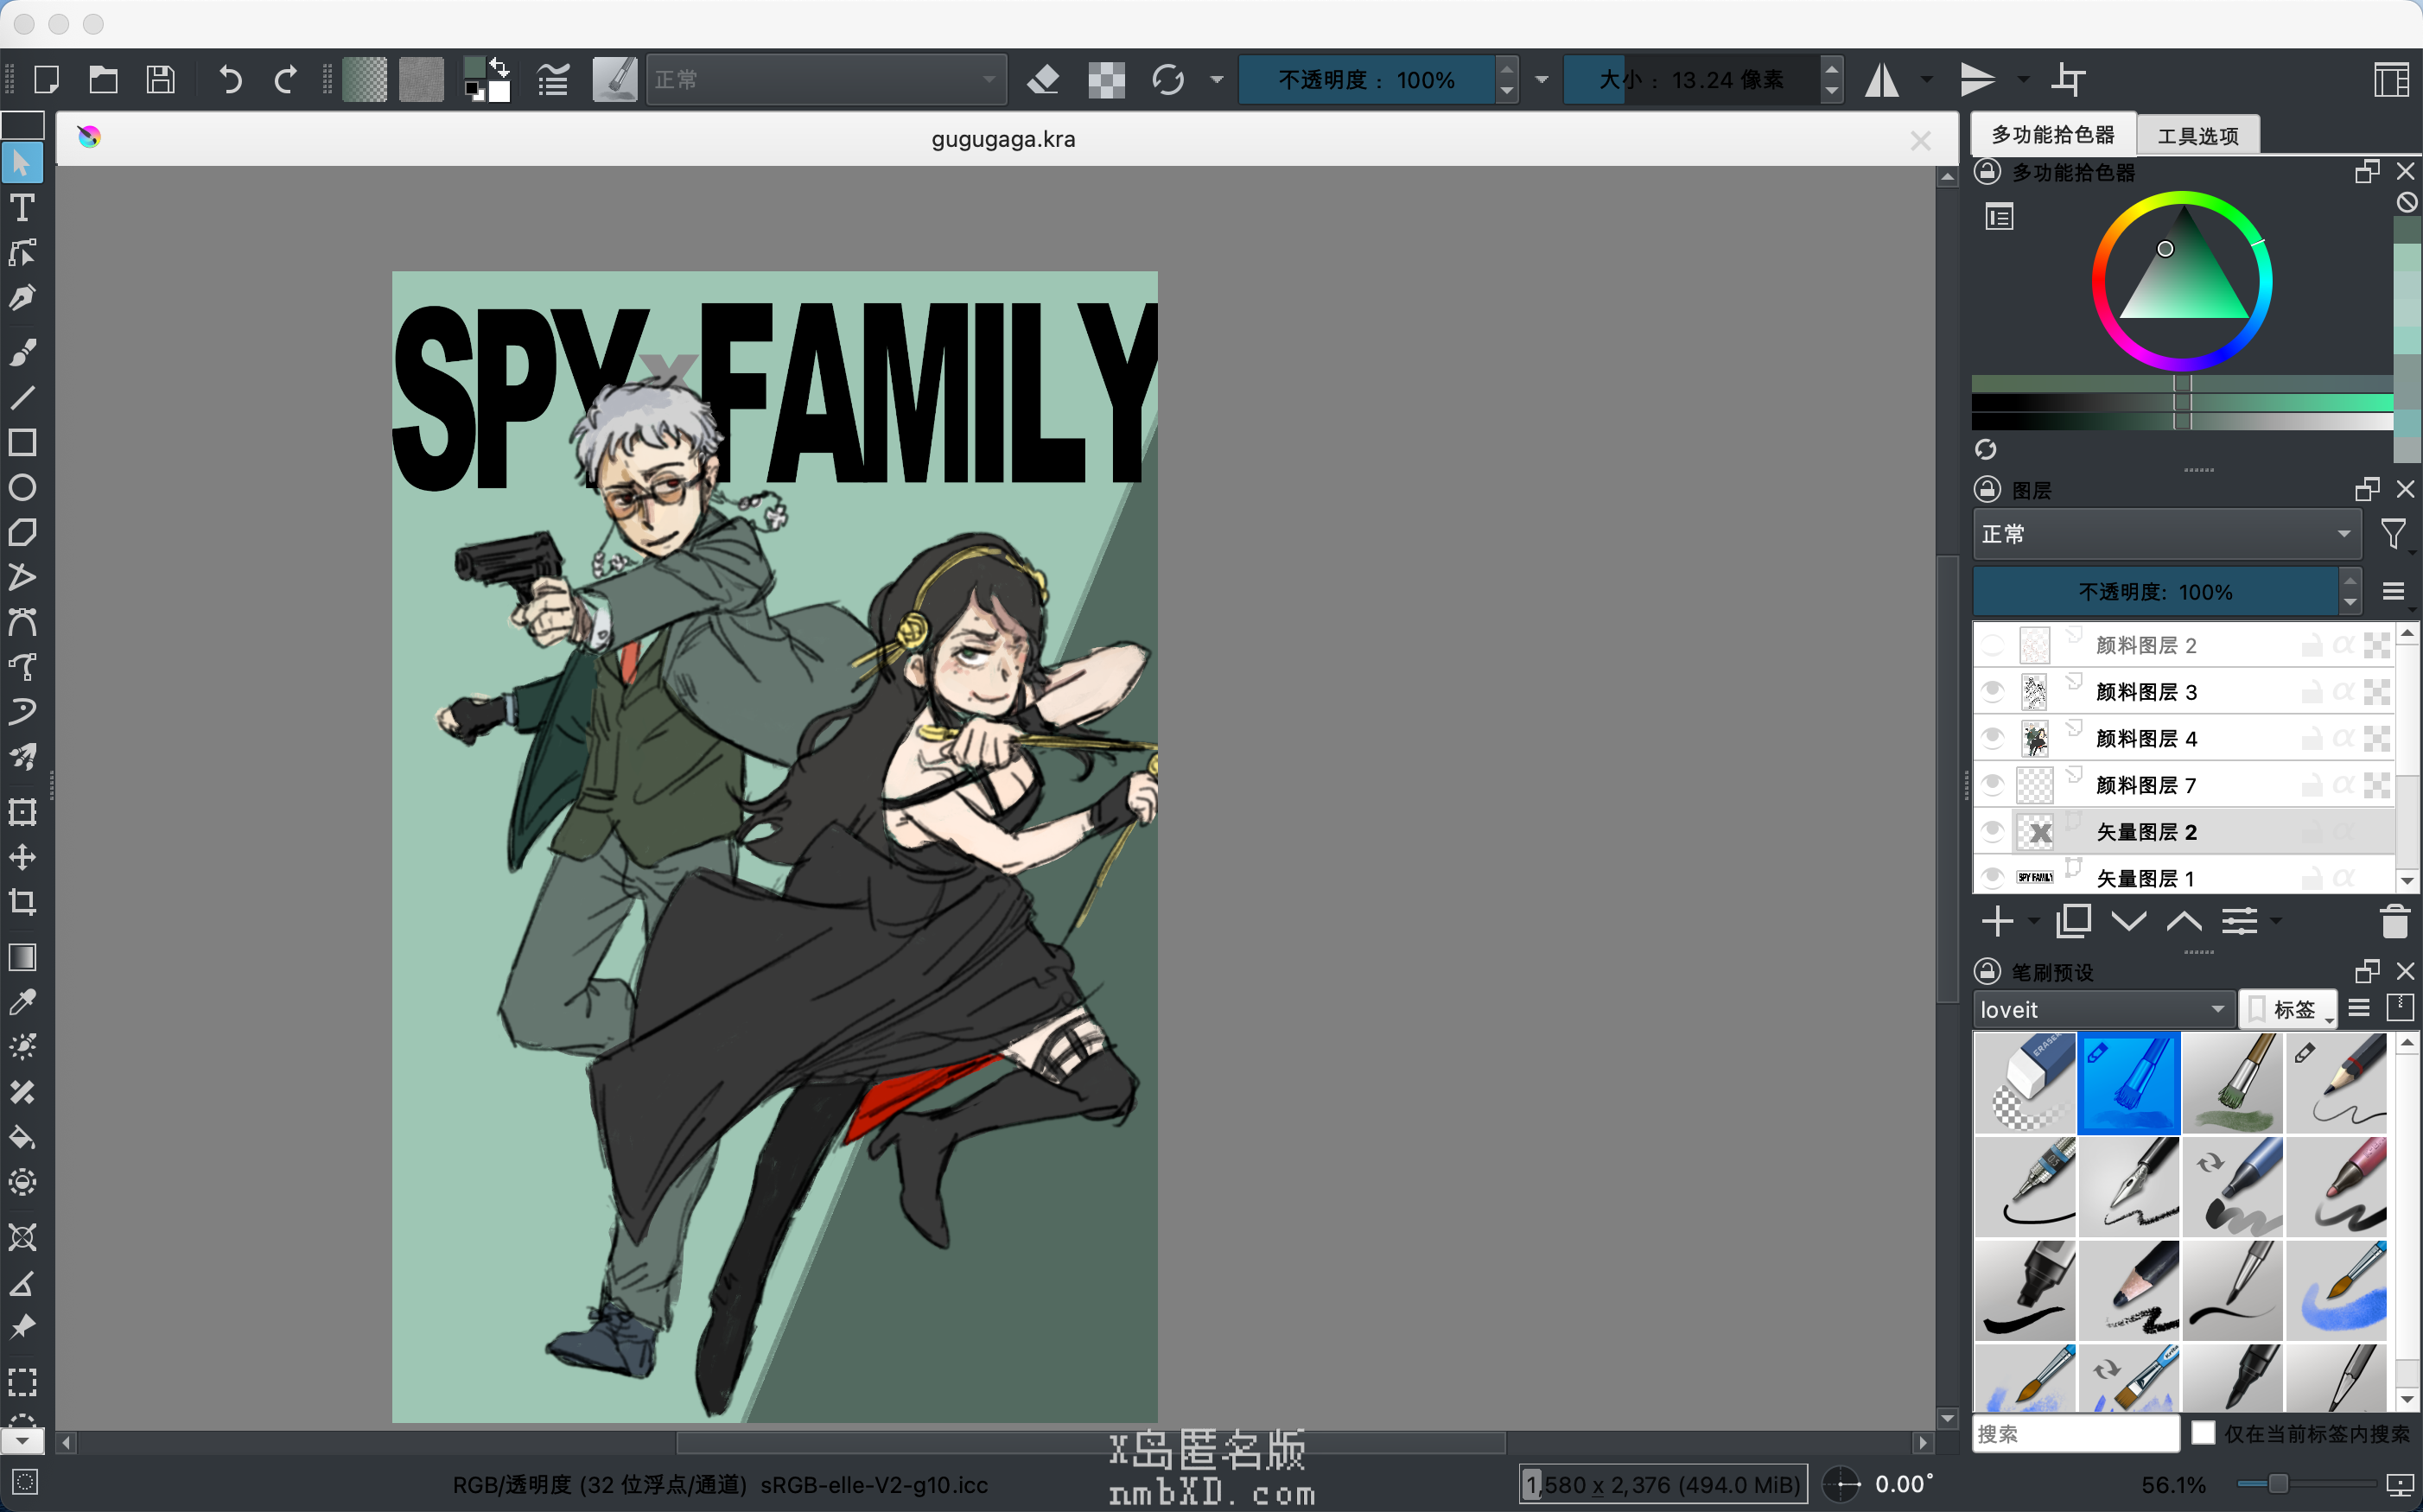2423x1512 pixels.
Task: Toggle visibility of 矢量图层 2
Action: (1992, 832)
